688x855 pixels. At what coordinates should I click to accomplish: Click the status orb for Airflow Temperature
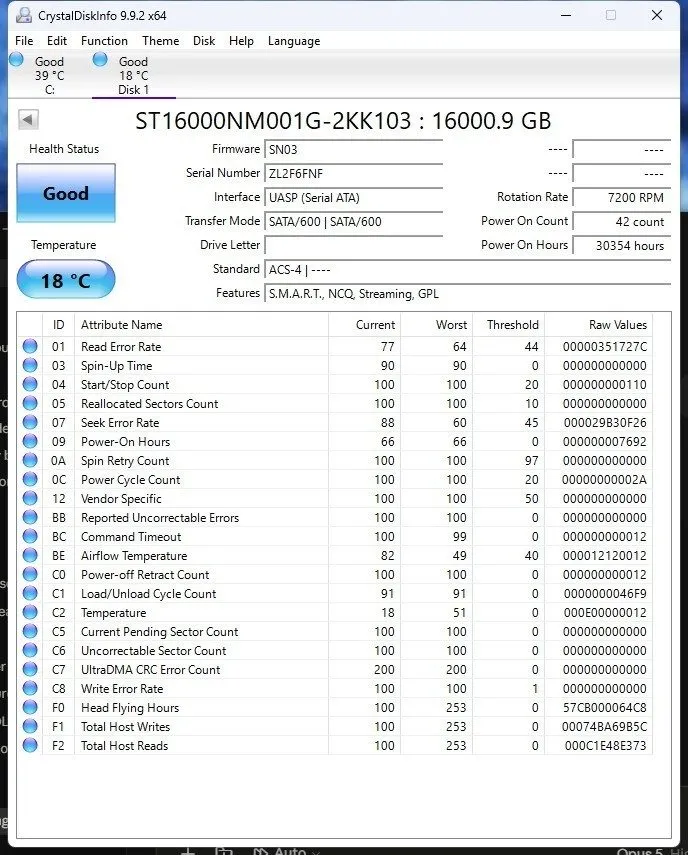[30, 555]
